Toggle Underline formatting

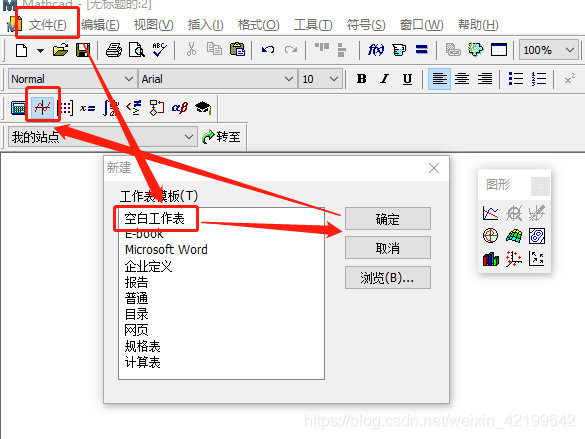click(407, 79)
